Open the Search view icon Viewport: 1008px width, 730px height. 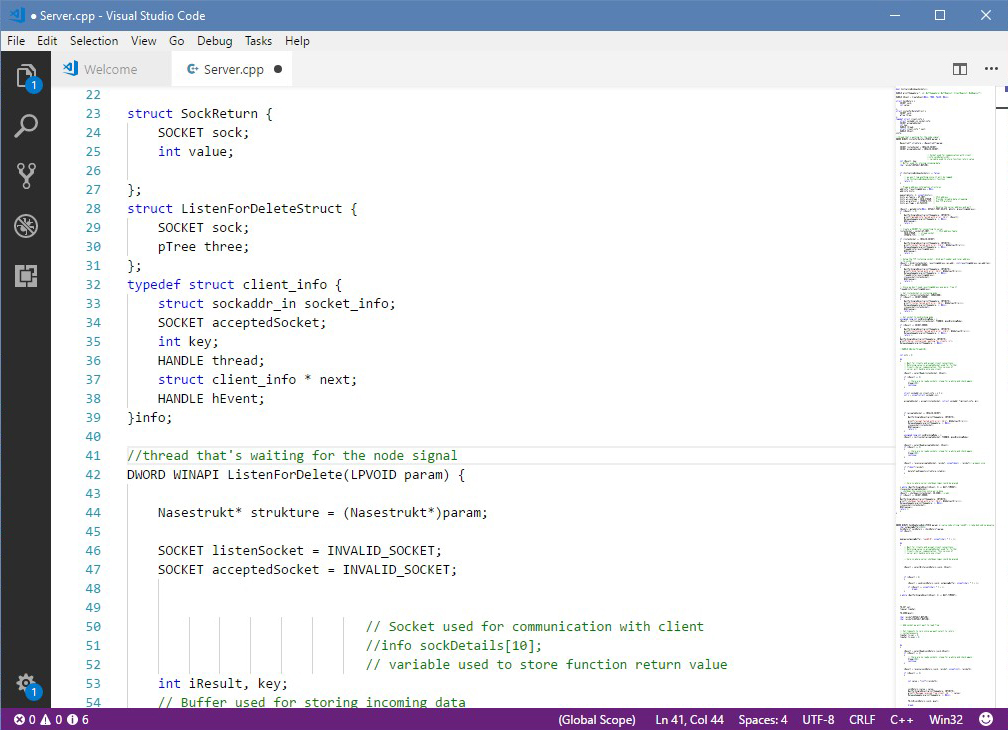pyautogui.click(x=26, y=126)
